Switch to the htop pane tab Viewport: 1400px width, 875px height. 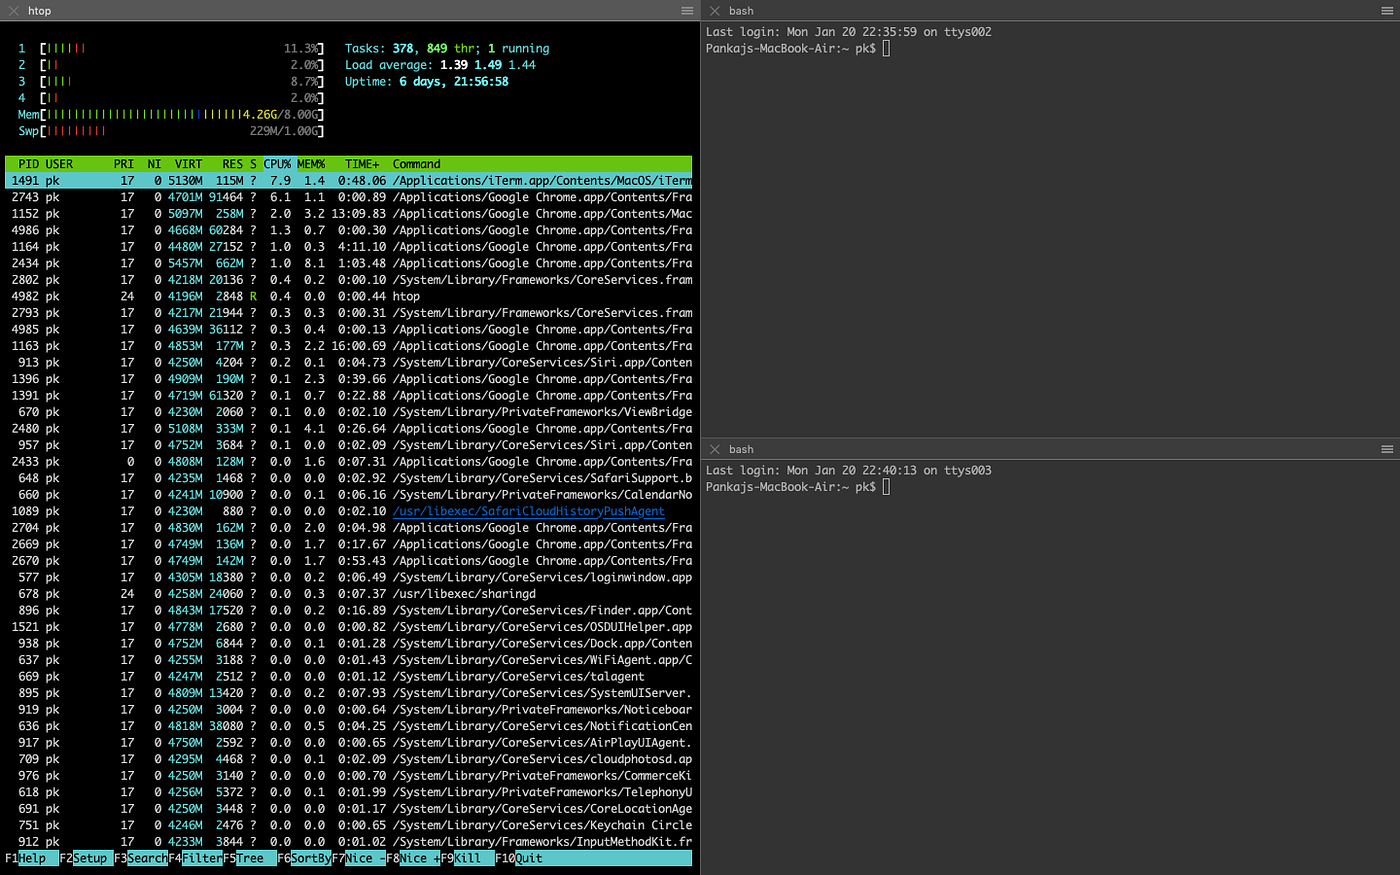tap(38, 10)
